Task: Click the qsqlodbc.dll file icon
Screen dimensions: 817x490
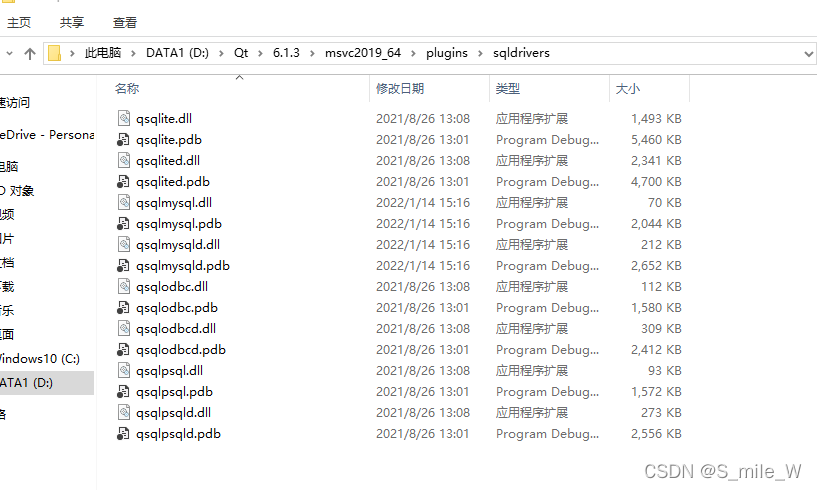Action: pyautogui.click(x=123, y=286)
